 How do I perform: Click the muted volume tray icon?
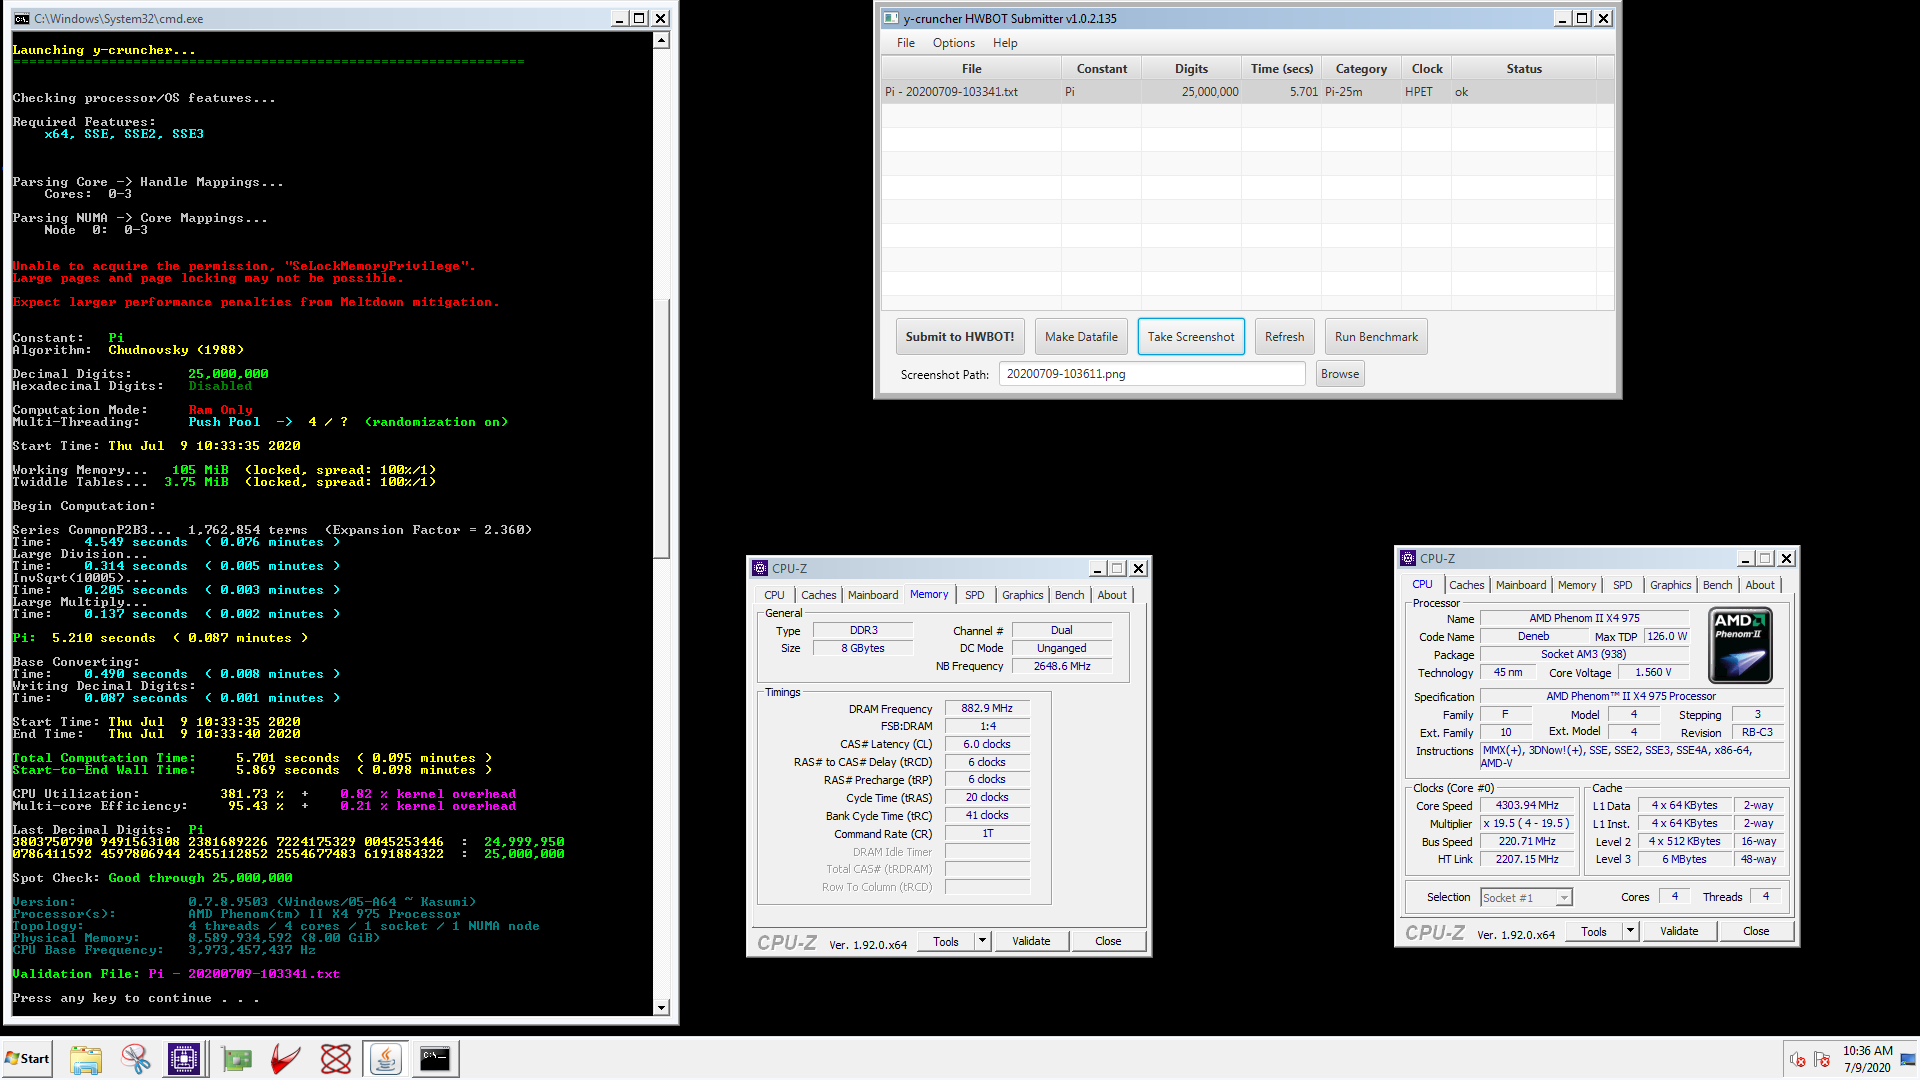click(1797, 1059)
